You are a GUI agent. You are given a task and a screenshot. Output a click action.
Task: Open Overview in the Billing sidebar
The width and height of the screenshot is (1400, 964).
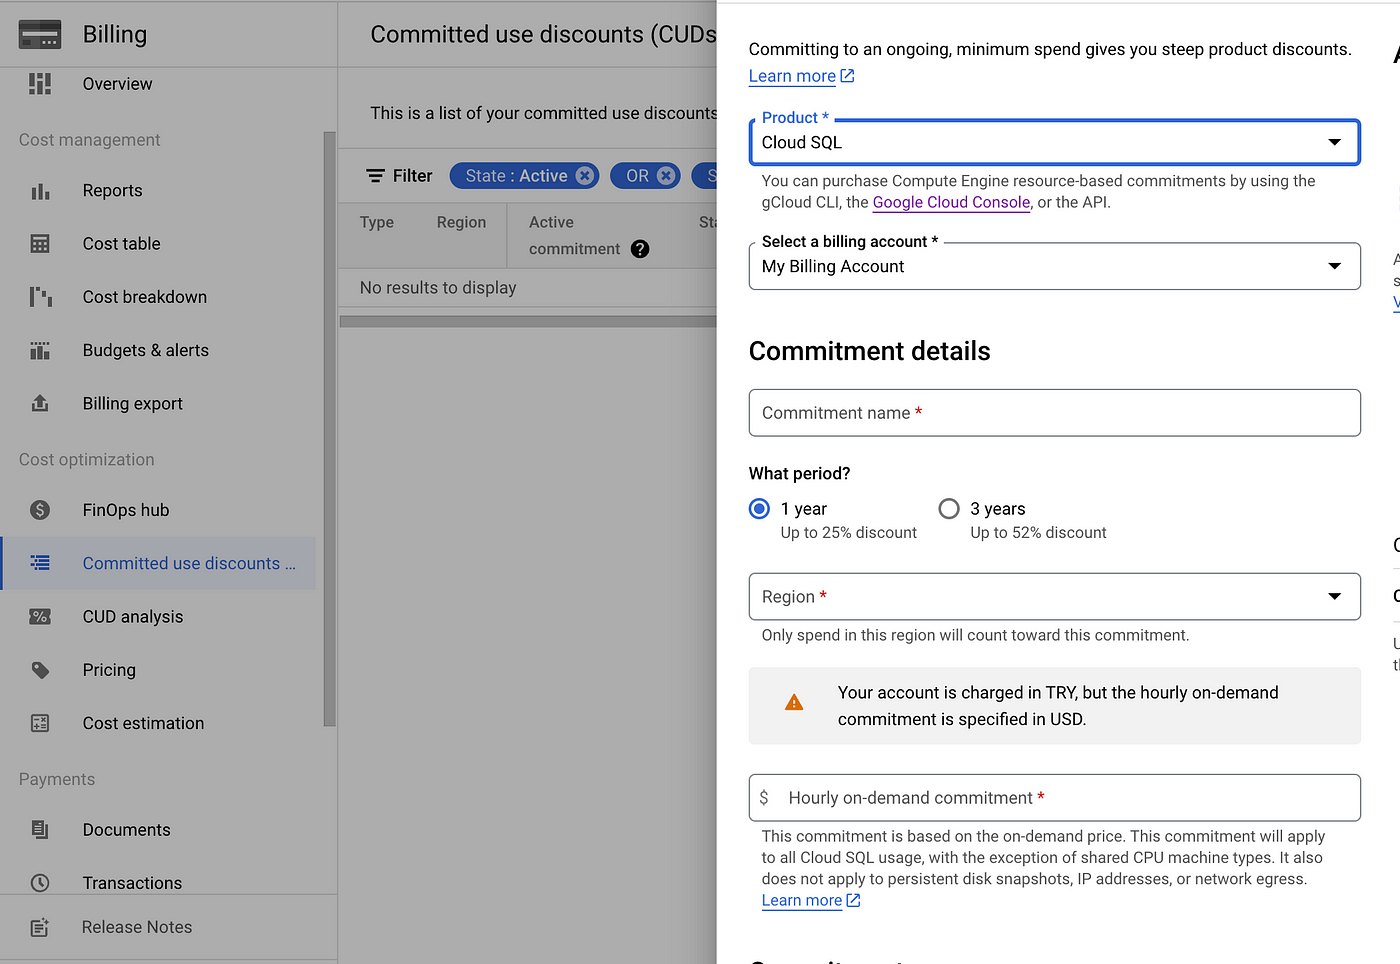click(160, 84)
